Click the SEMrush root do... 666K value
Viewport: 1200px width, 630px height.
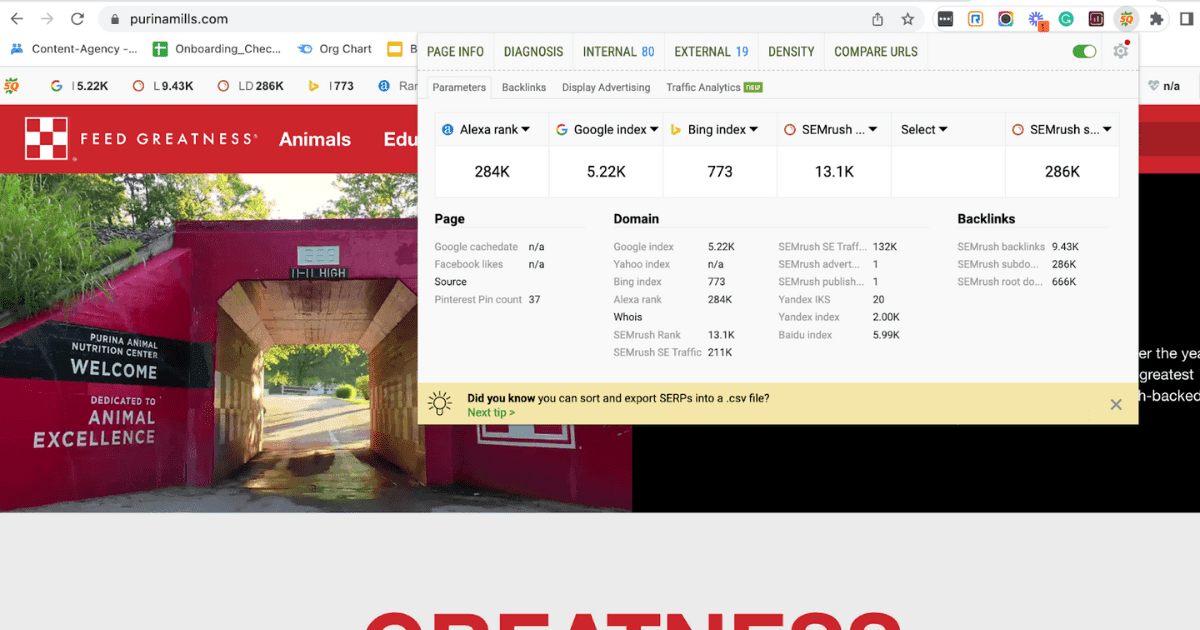coord(1064,282)
